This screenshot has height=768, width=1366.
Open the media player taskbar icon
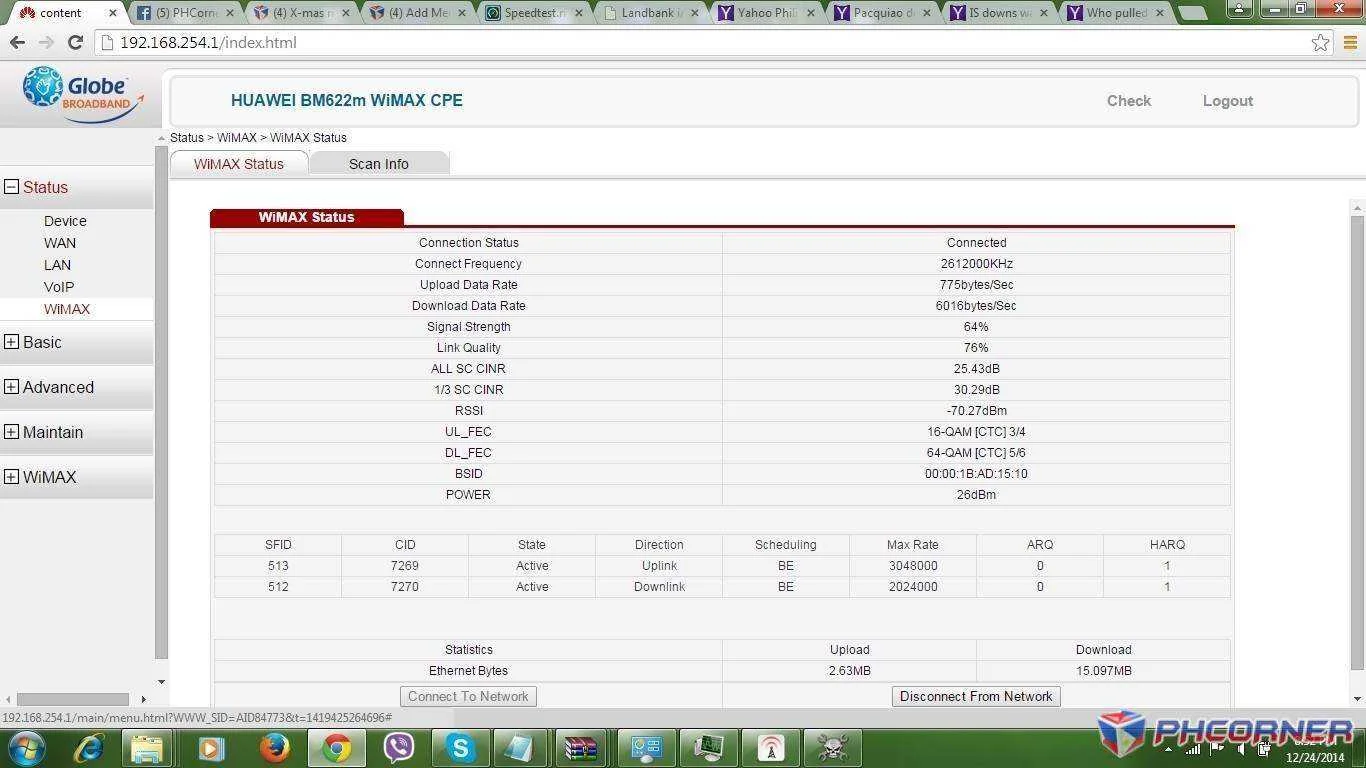click(x=211, y=748)
